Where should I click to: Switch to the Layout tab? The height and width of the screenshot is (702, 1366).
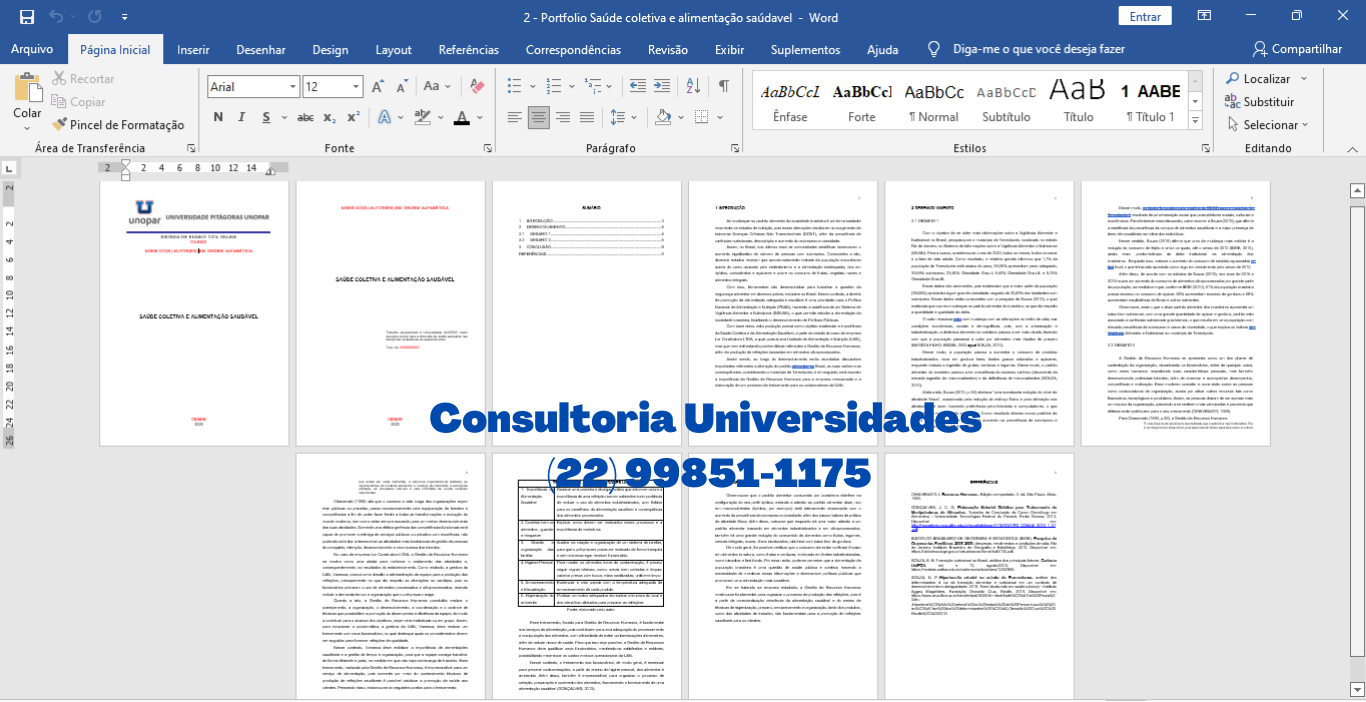click(393, 50)
